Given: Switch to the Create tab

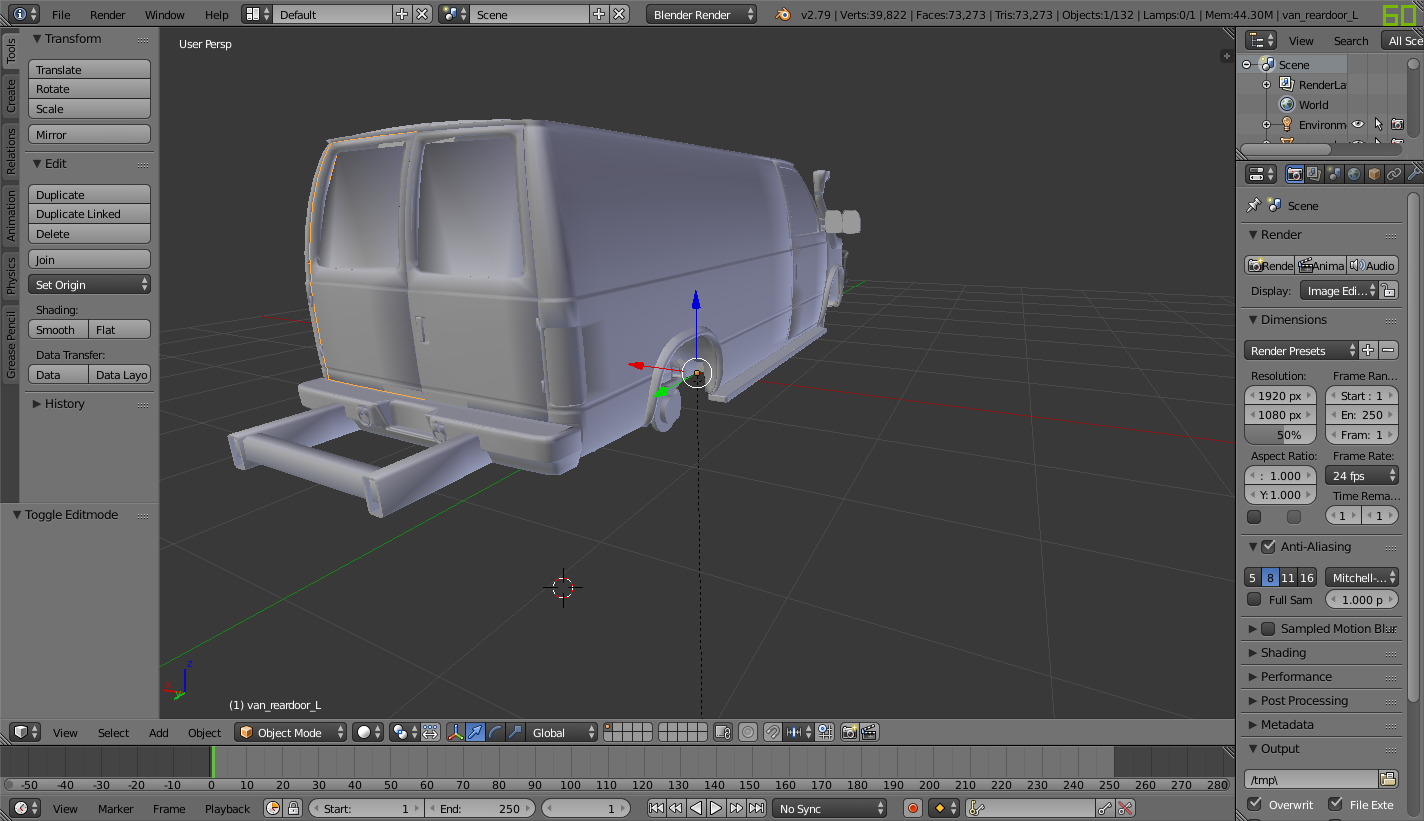Looking at the screenshot, I should pos(11,96).
